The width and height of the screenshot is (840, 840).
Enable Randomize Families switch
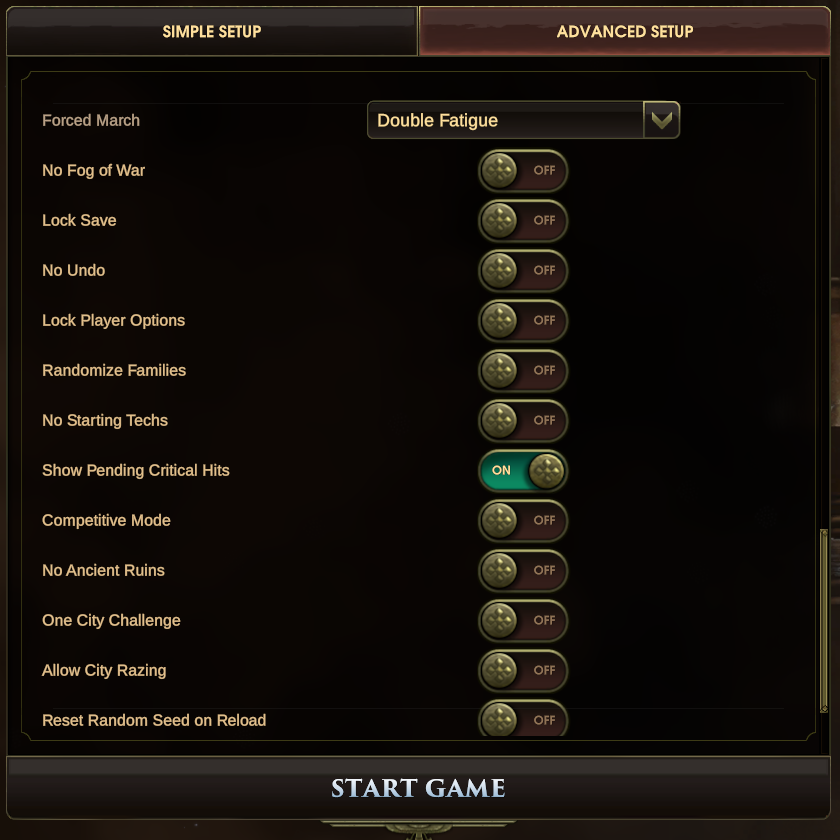tap(523, 370)
